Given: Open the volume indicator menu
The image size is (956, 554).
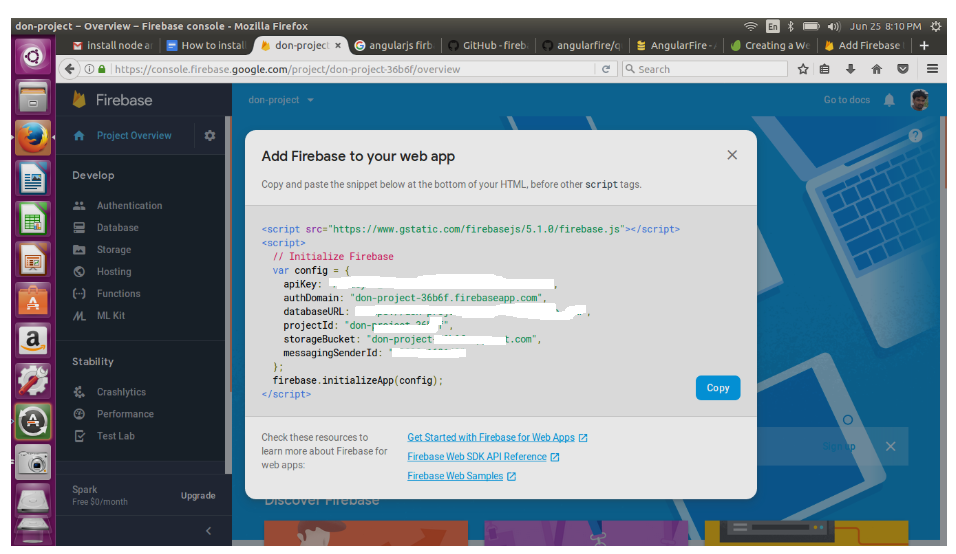Looking at the screenshot, I should [x=833, y=26].
